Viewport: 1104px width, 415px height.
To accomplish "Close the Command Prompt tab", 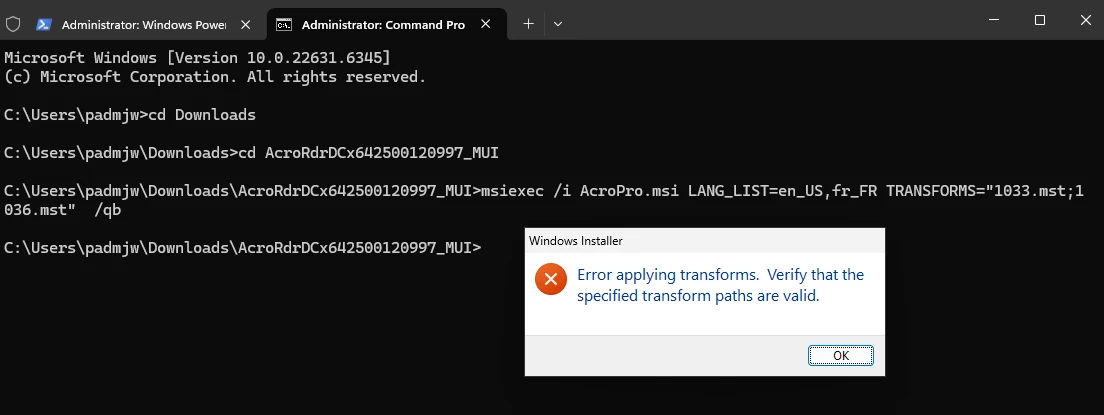I will (485, 24).
